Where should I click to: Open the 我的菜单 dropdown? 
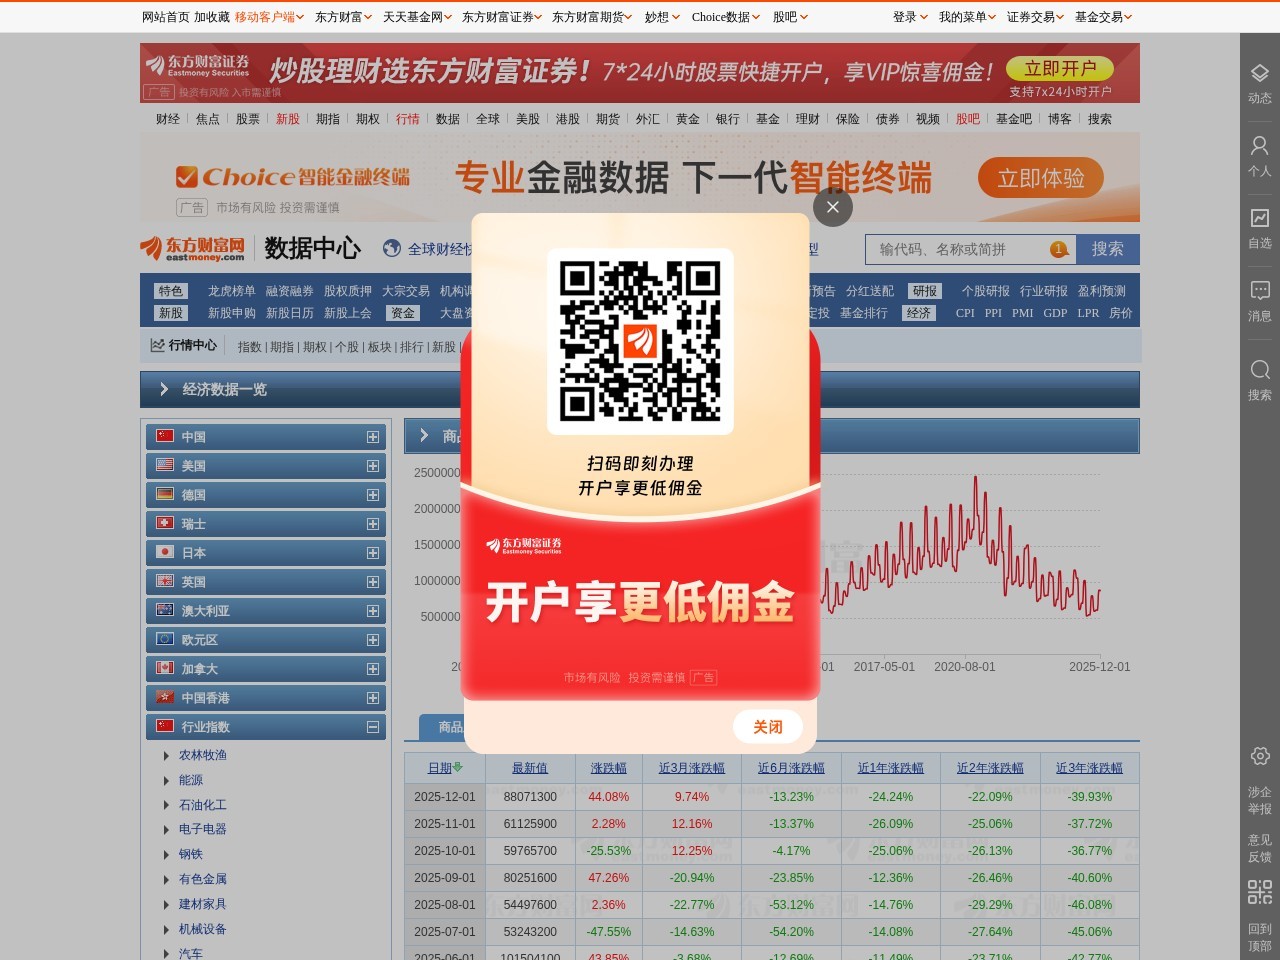[x=967, y=17]
